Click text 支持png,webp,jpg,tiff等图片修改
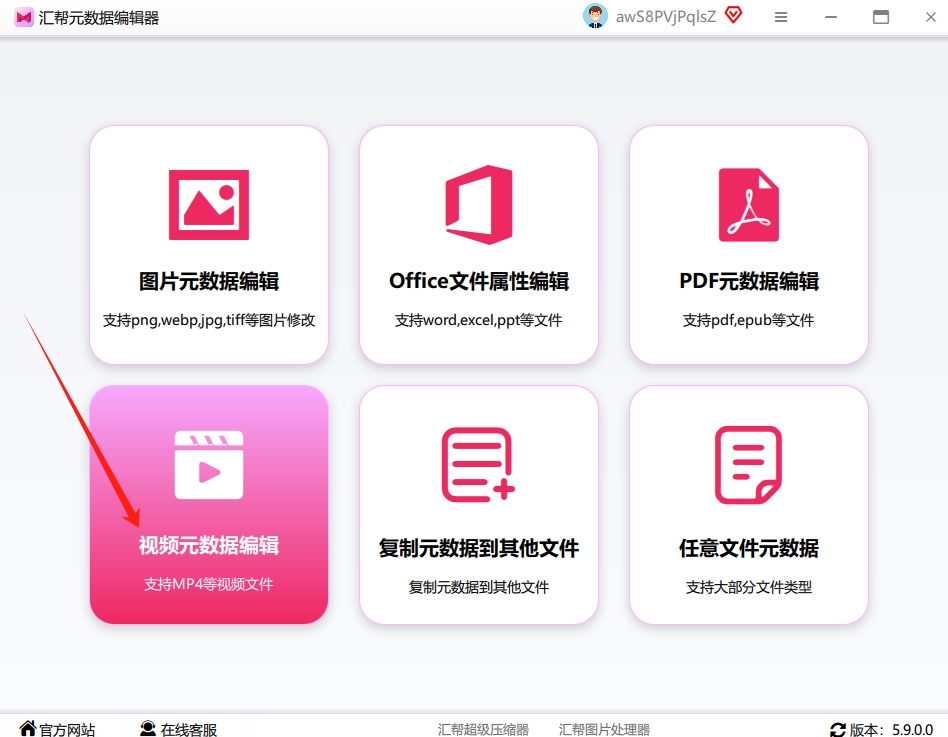 coord(209,320)
